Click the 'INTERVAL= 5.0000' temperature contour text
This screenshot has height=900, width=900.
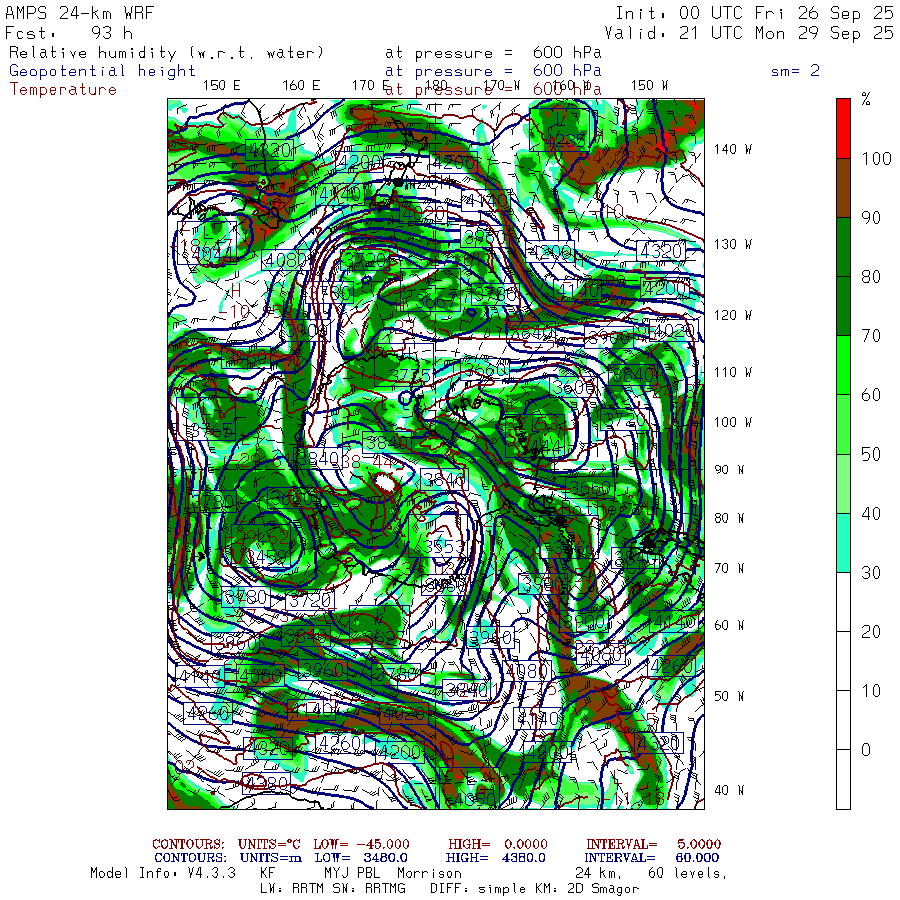pos(653,844)
